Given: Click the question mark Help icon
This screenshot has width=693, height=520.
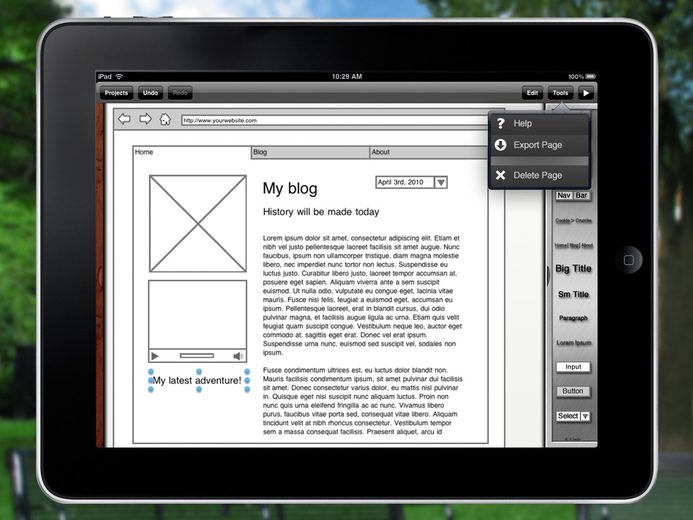Looking at the screenshot, I should click(500, 124).
